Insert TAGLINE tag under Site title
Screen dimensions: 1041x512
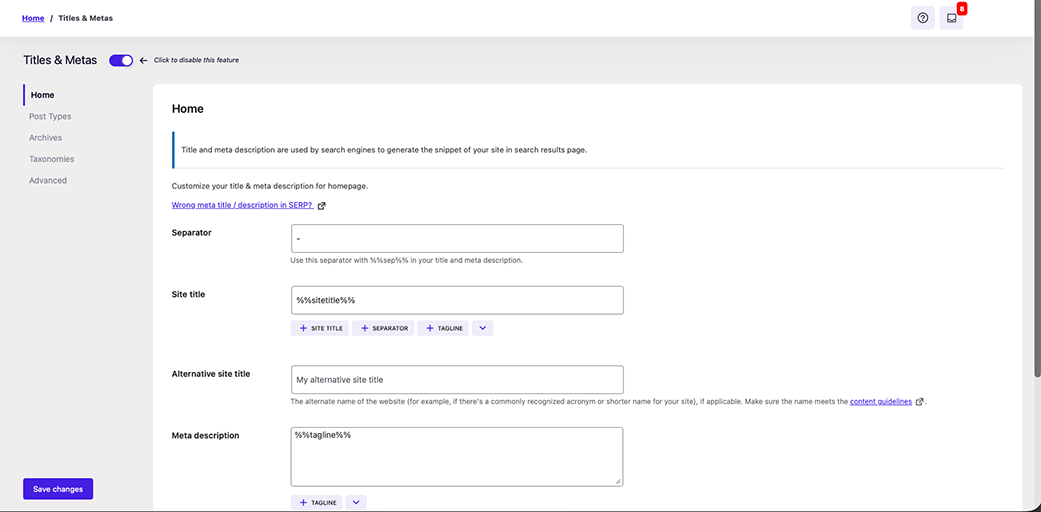pos(443,328)
